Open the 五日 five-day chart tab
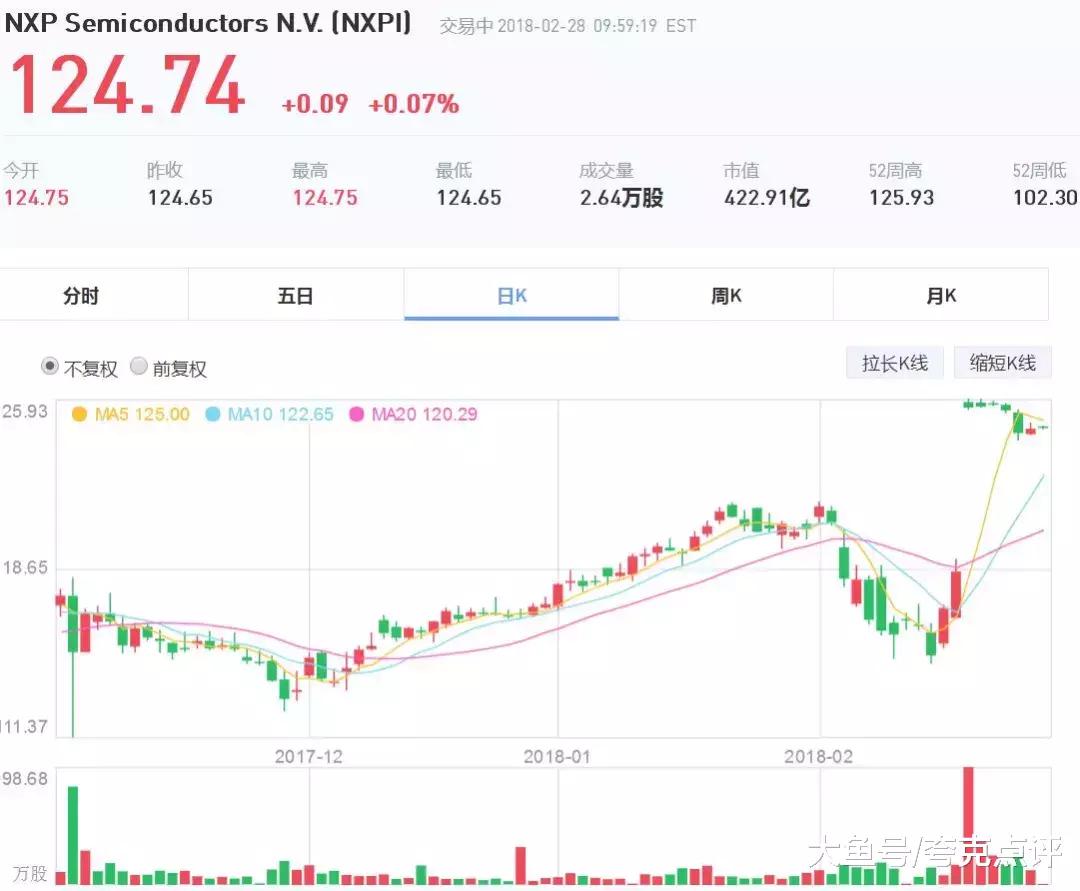 tap(295, 295)
